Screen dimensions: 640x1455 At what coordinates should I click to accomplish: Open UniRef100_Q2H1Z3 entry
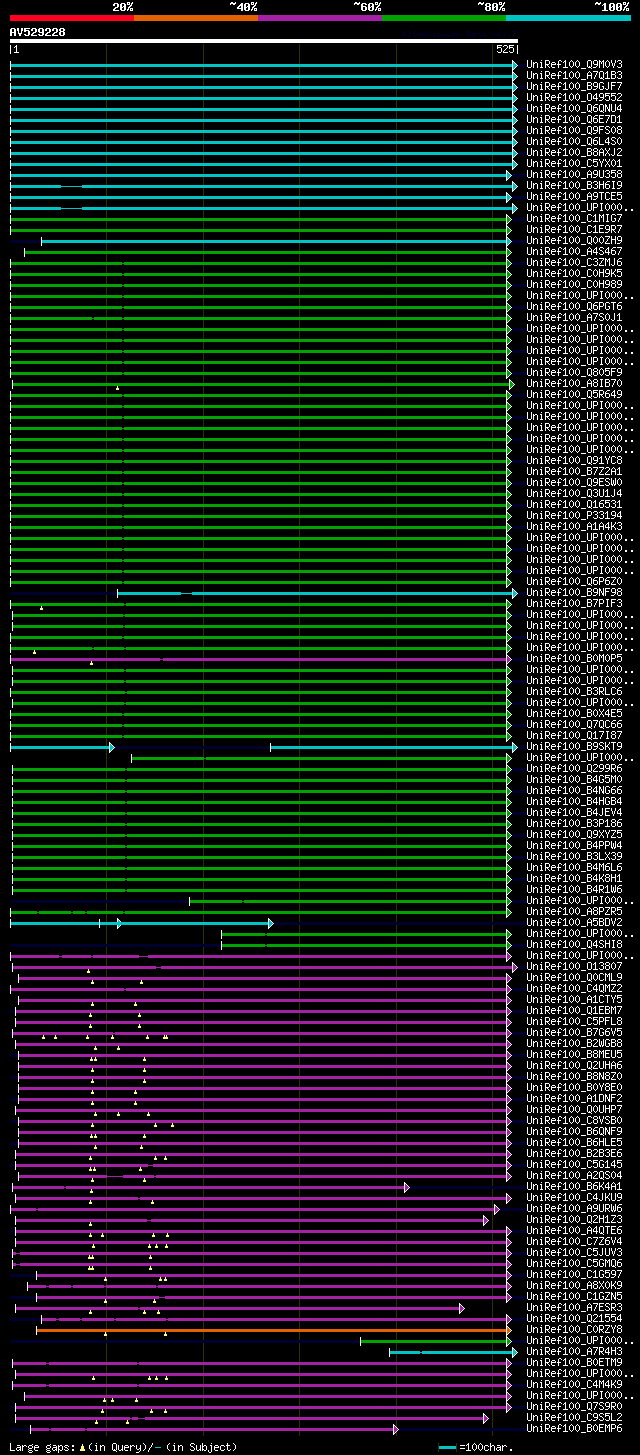pyautogui.click(x=575, y=1219)
